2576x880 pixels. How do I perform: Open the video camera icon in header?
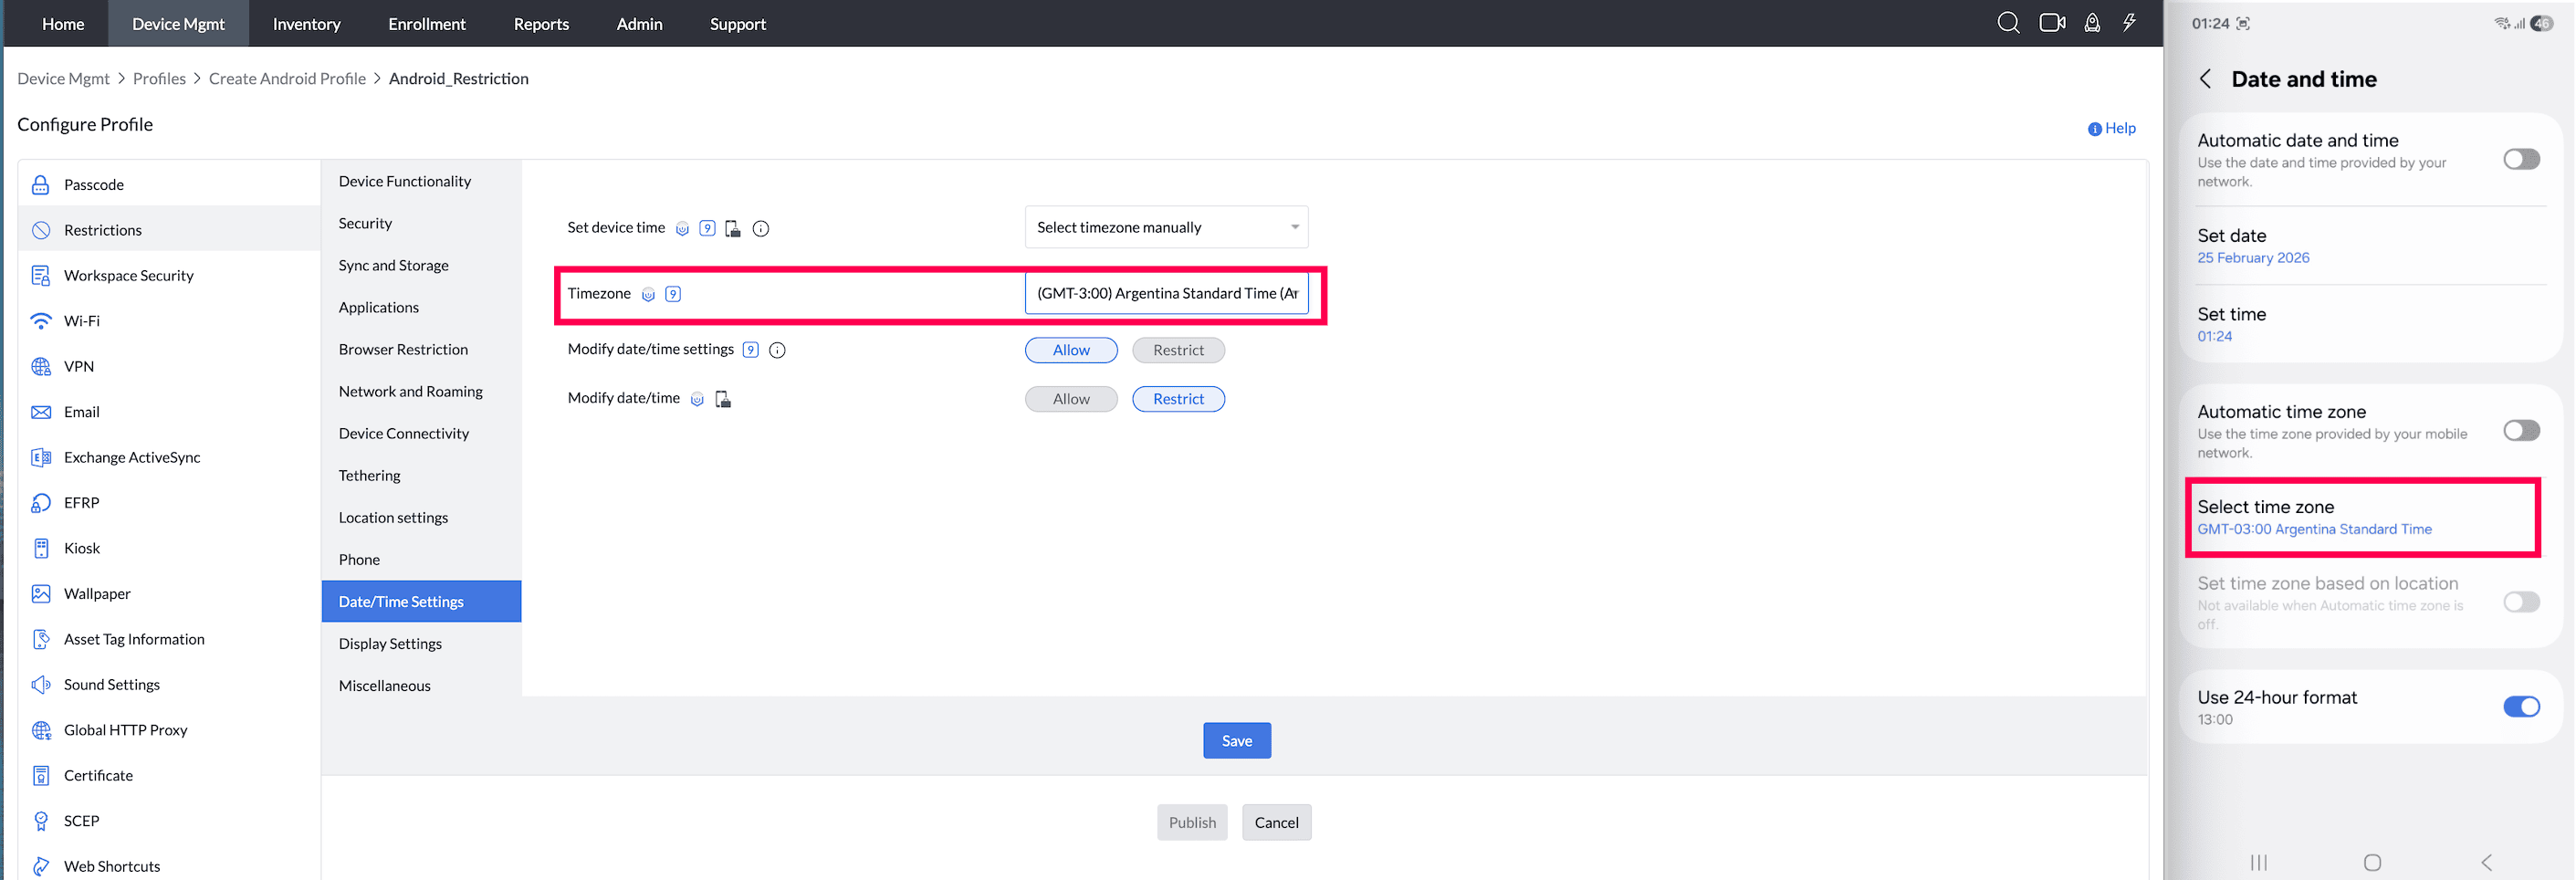pos(2051,23)
